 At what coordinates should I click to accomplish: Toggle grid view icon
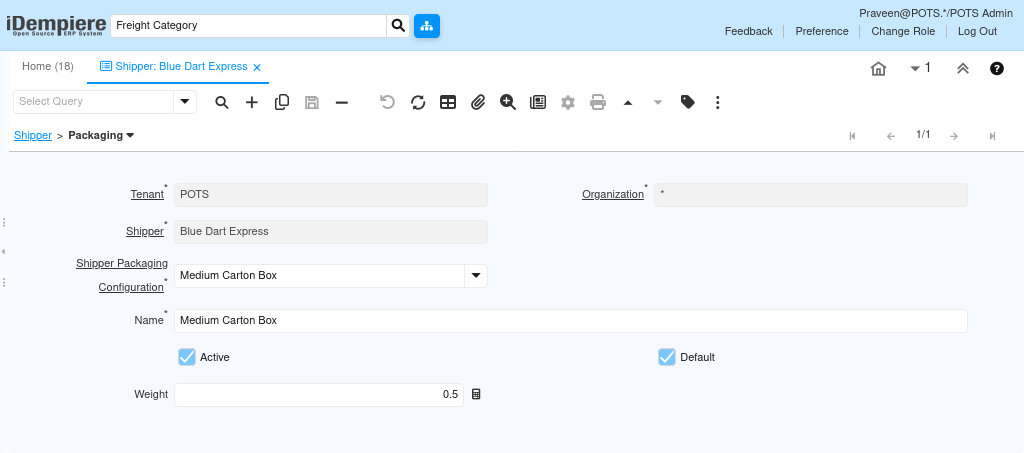(x=448, y=102)
